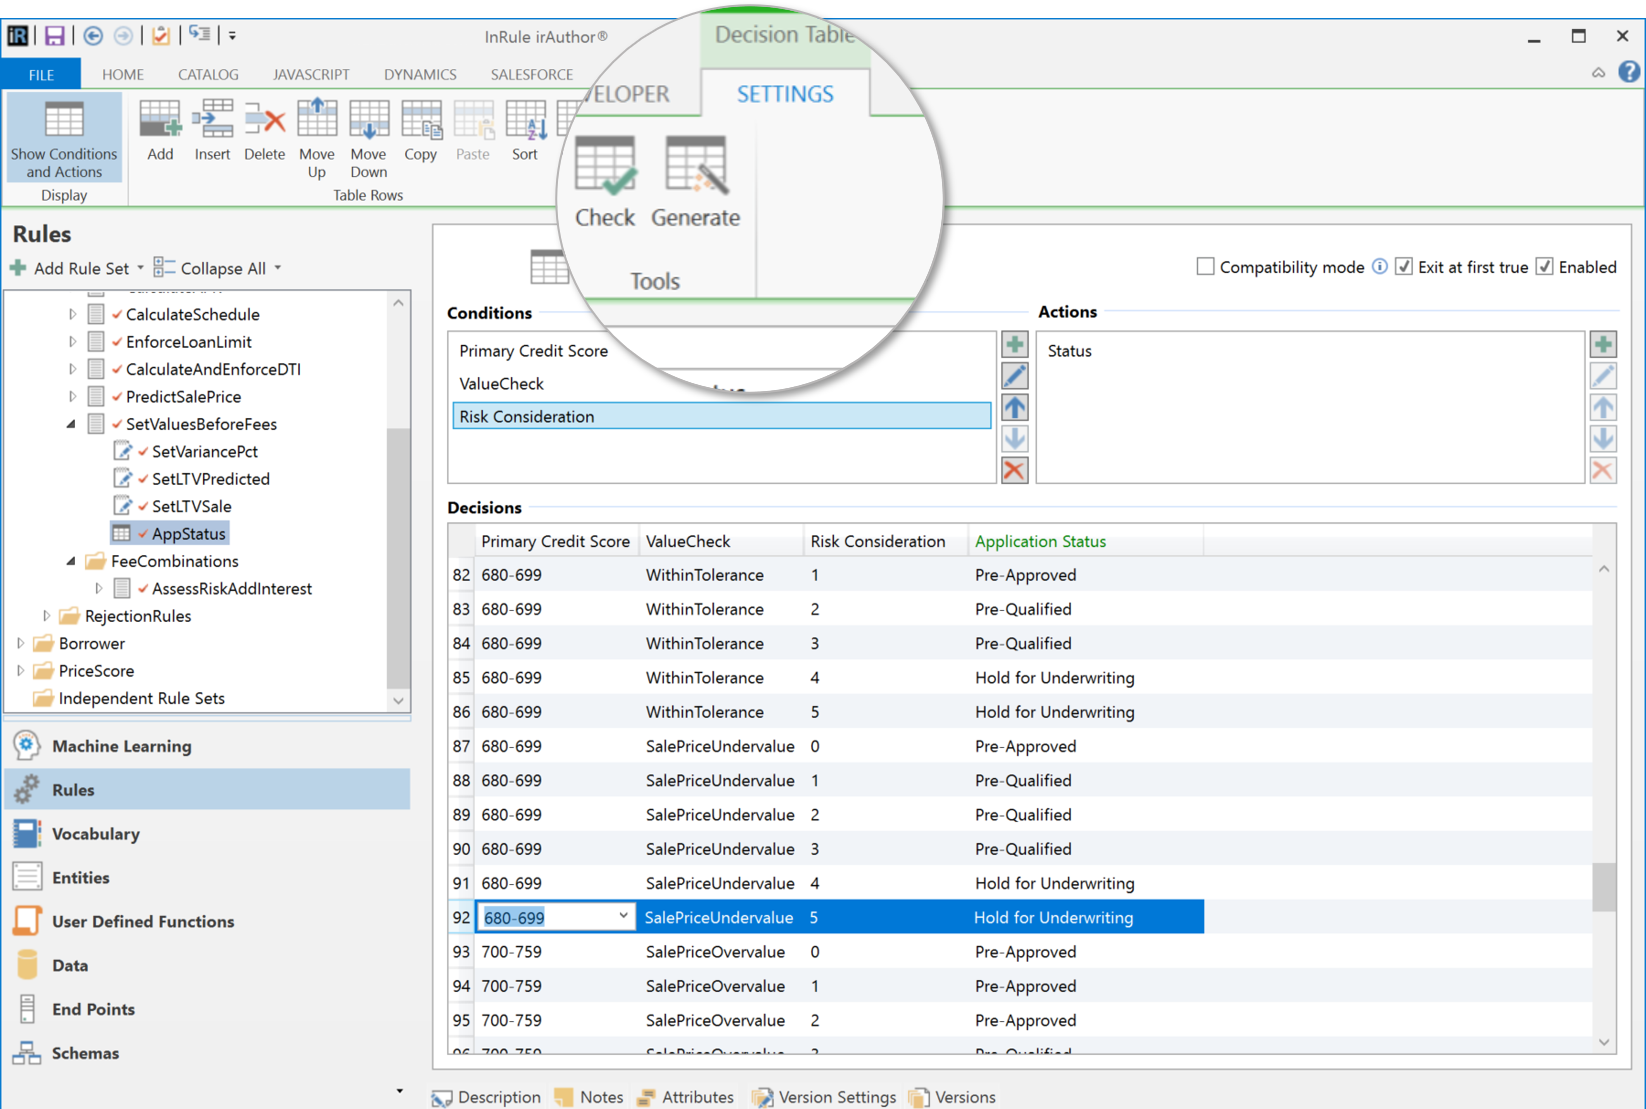Switch to the SALESFORCE ribbon tab
Viewport: 1646px width, 1109px height.
[x=531, y=74]
